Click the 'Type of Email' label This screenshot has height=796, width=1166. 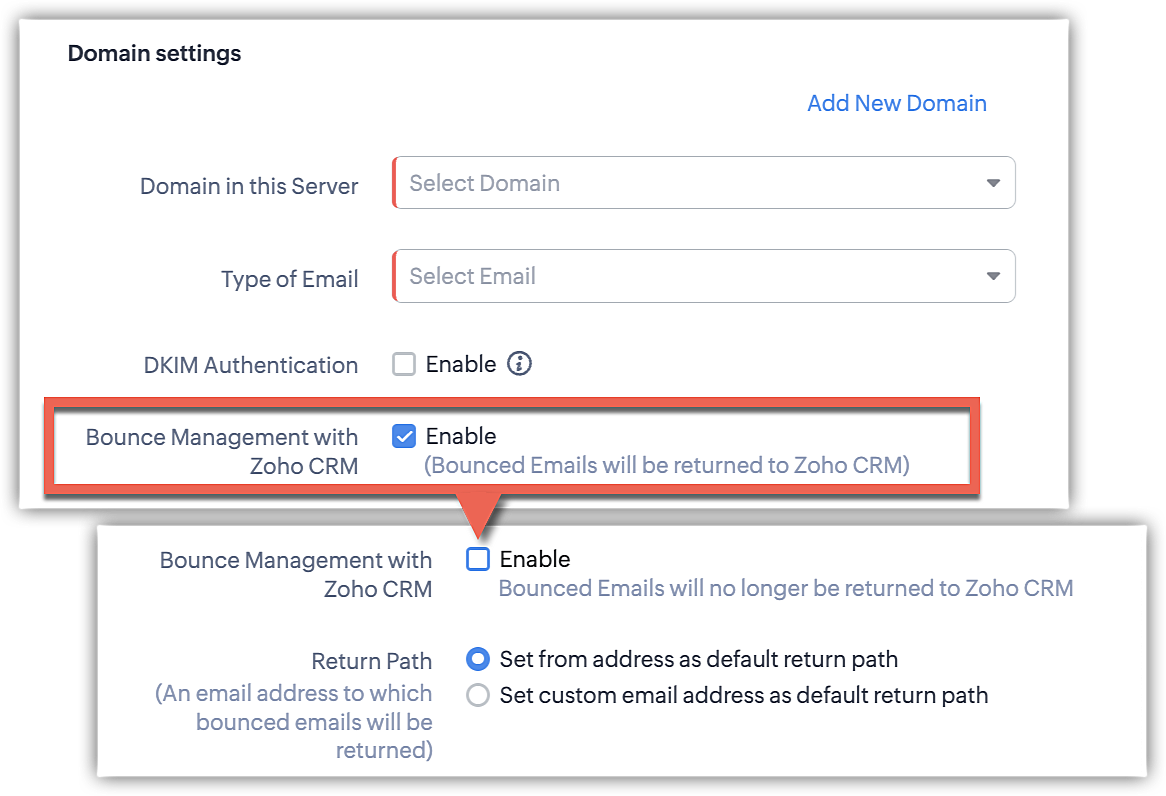point(289,279)
